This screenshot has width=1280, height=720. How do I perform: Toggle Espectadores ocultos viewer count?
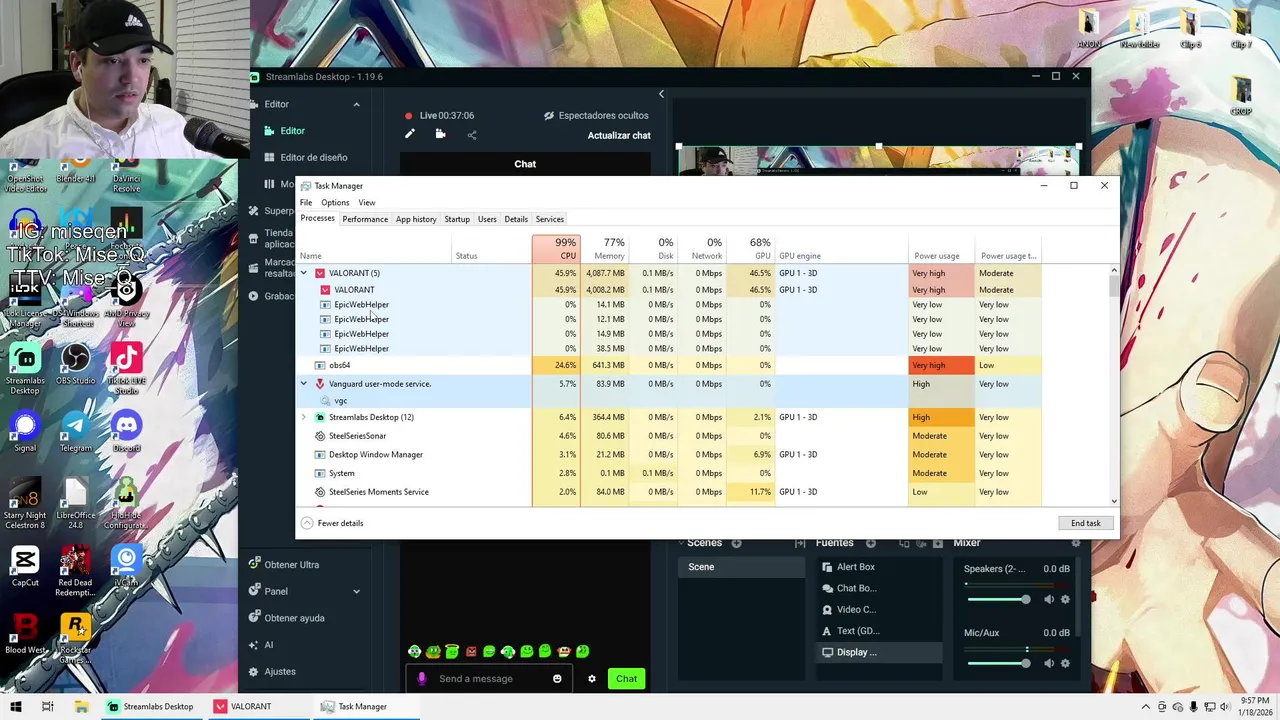pos(596,116)
